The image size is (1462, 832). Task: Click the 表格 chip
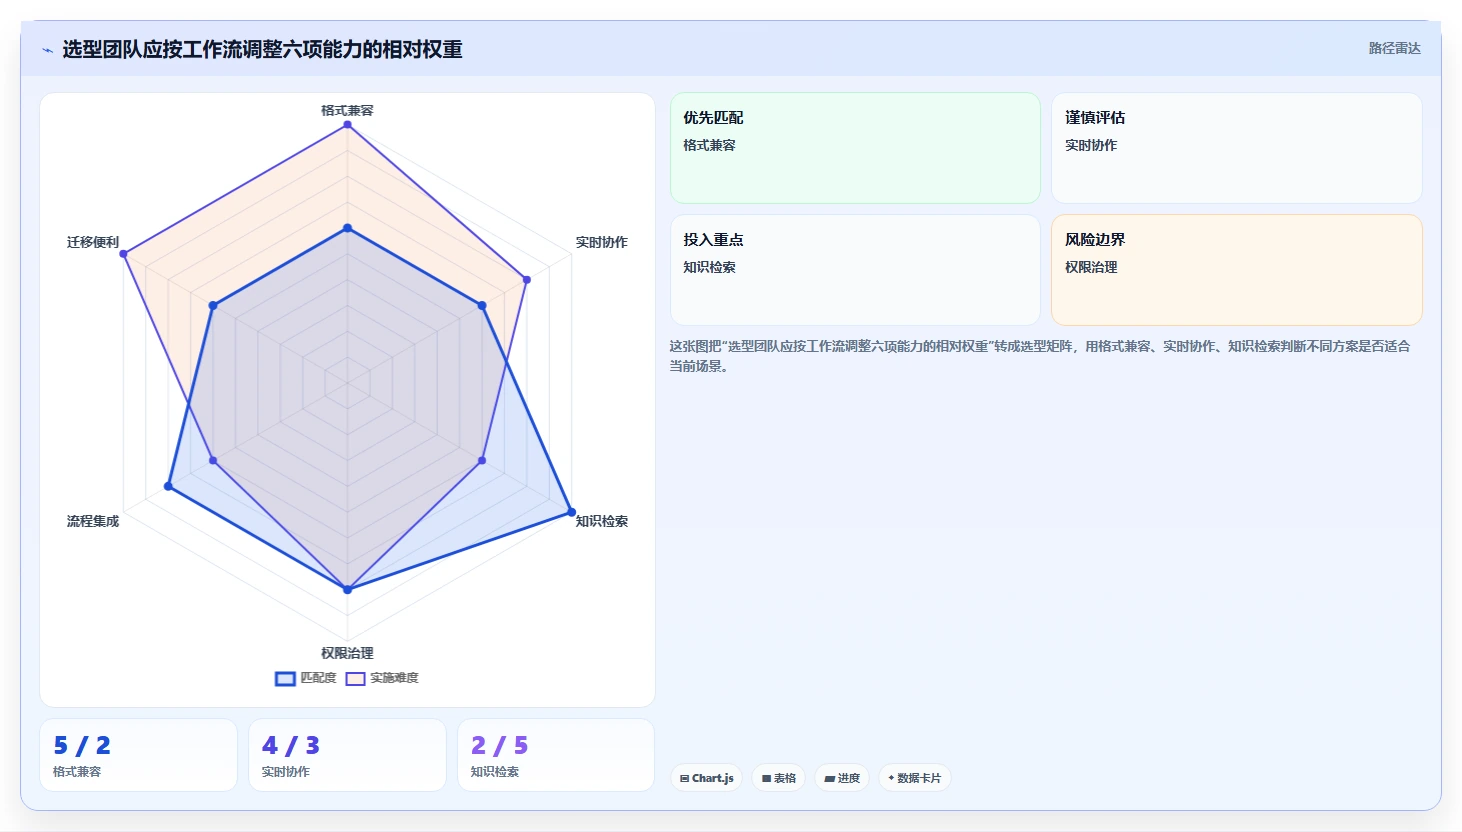[778, 778]
